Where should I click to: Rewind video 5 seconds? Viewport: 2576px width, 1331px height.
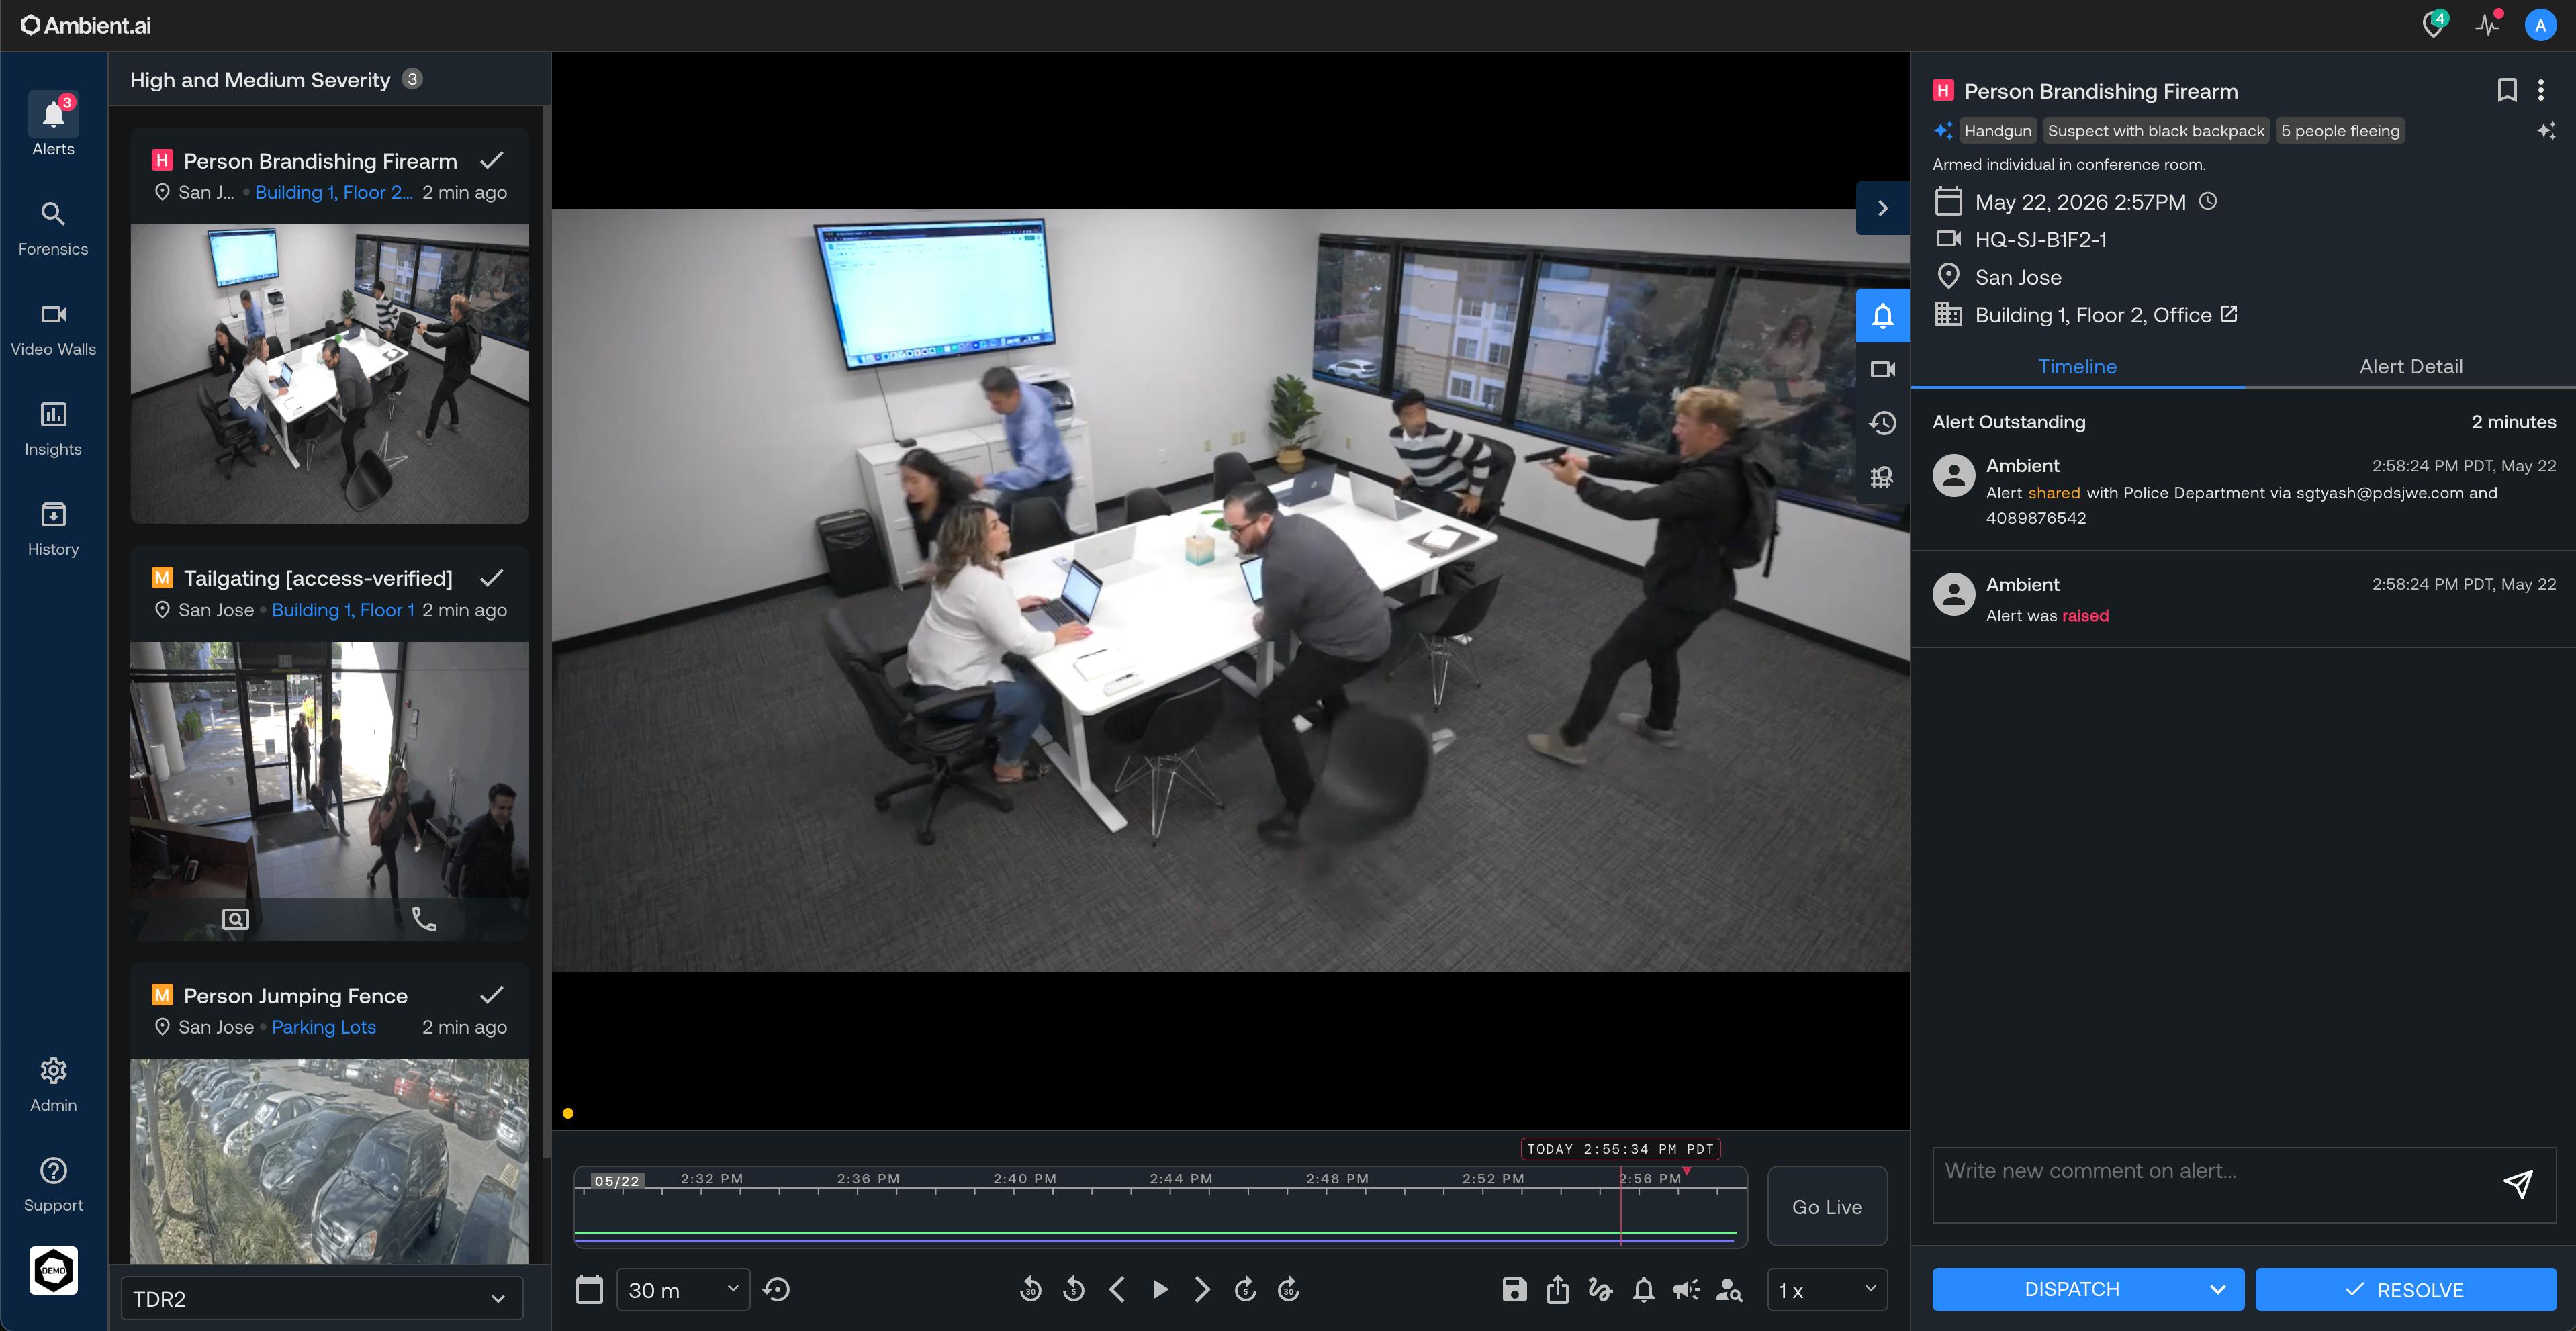pos(1074,1290)
